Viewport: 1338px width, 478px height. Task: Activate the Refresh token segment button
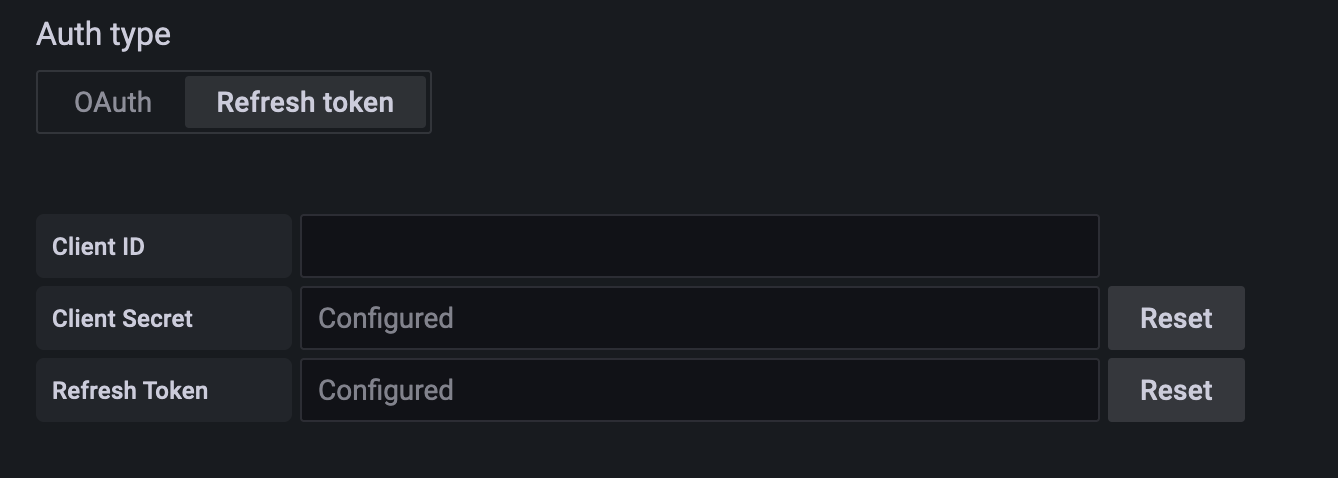click(x=305, y=102)
